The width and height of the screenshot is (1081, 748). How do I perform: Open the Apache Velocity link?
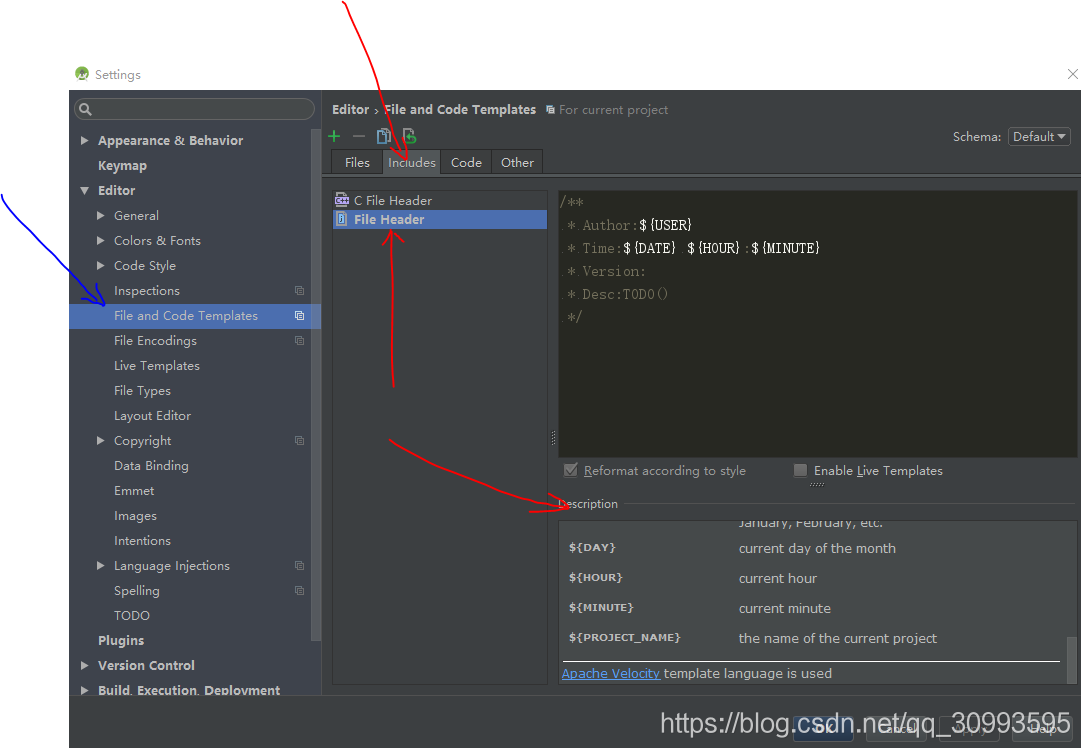pos(611,674)
